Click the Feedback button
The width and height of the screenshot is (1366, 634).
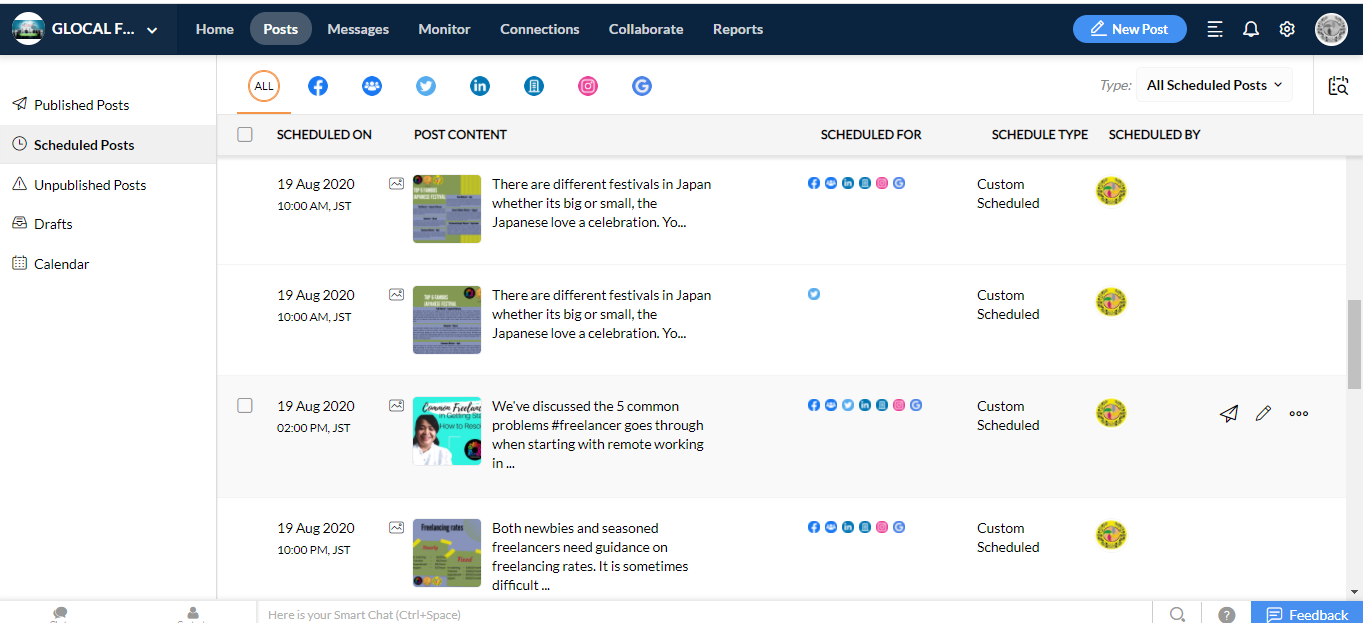1307,615
